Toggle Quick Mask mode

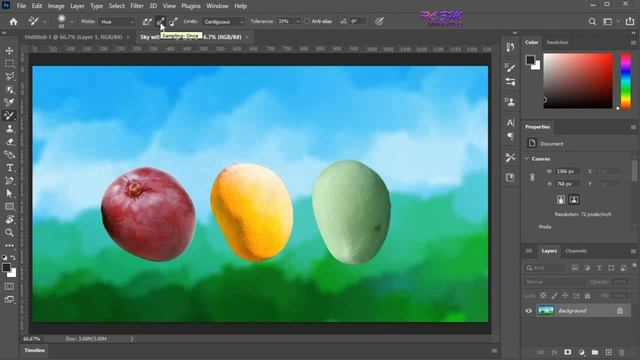pyautogui.click(x=9, y=287)
